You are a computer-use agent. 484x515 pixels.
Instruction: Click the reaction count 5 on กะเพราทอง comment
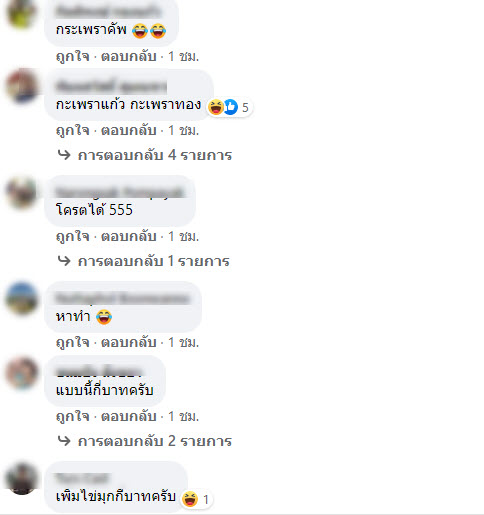245,107
